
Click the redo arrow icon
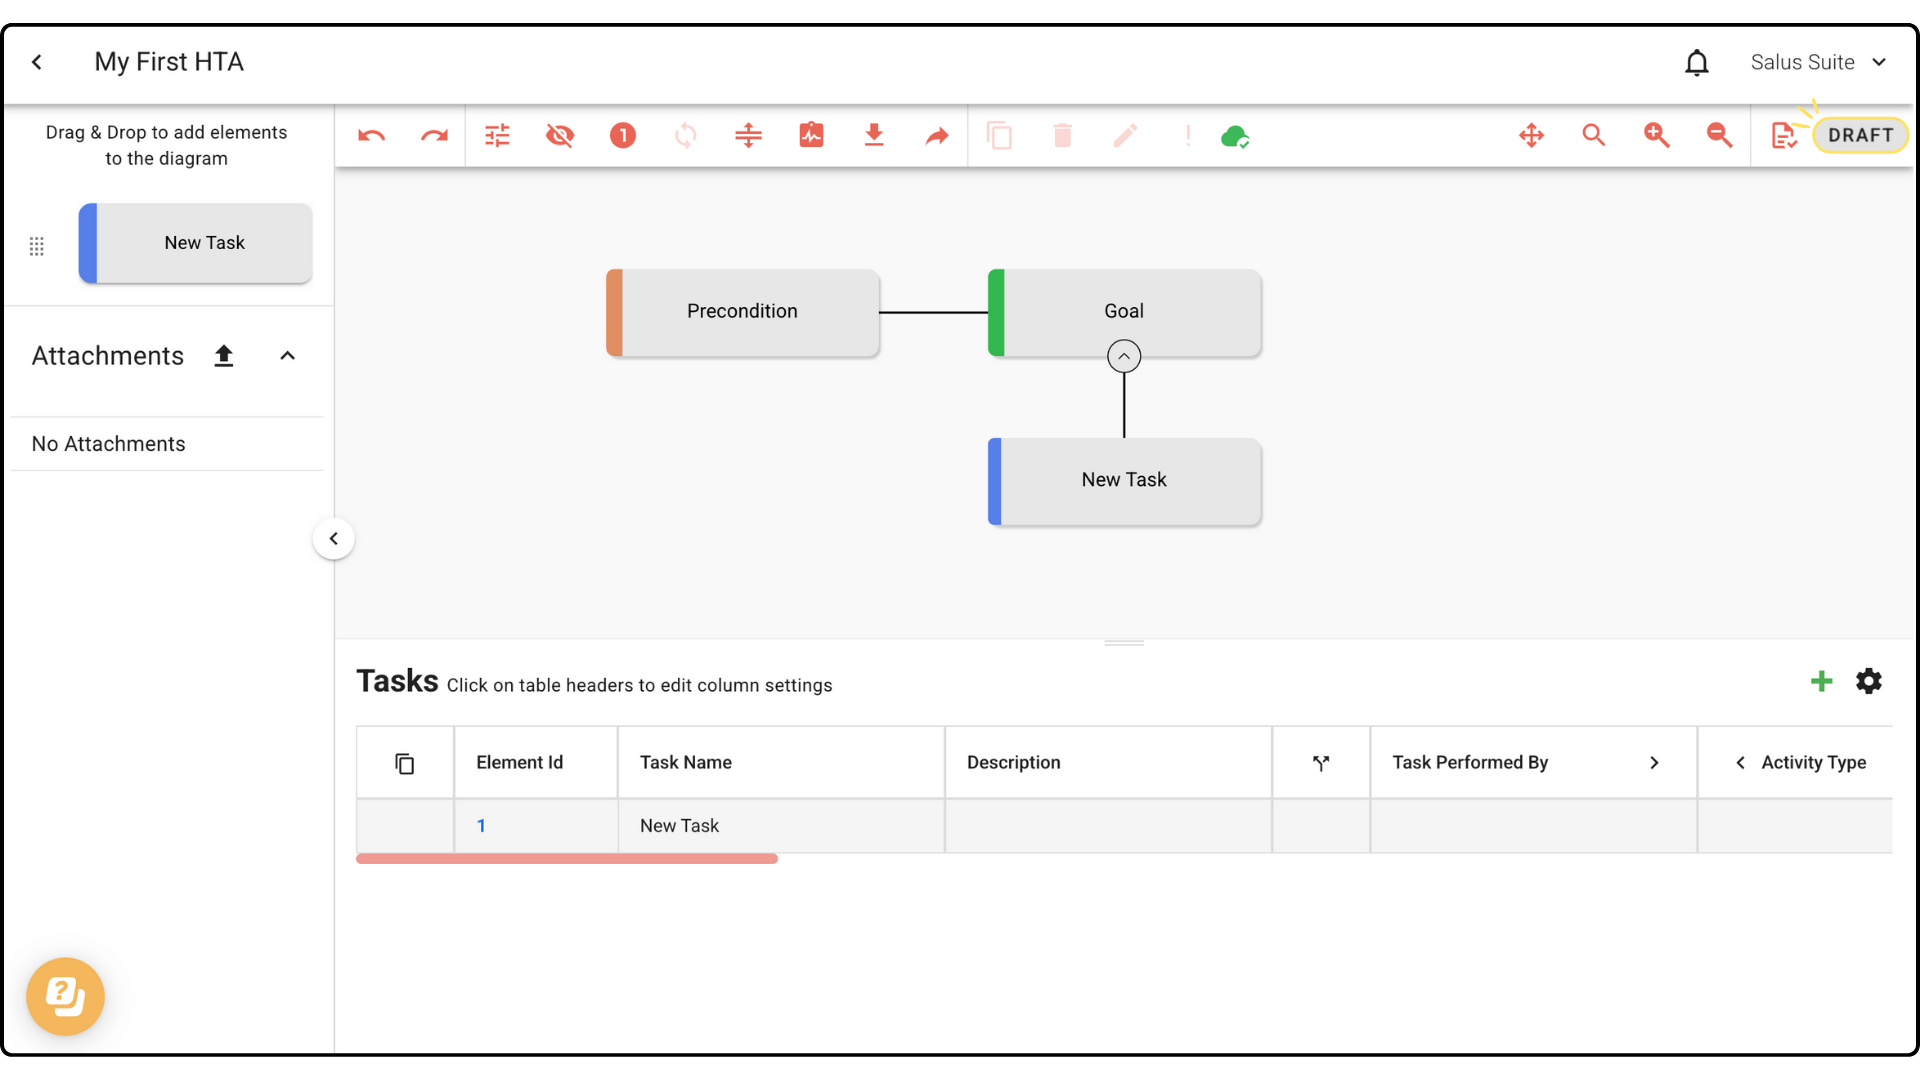434,136
